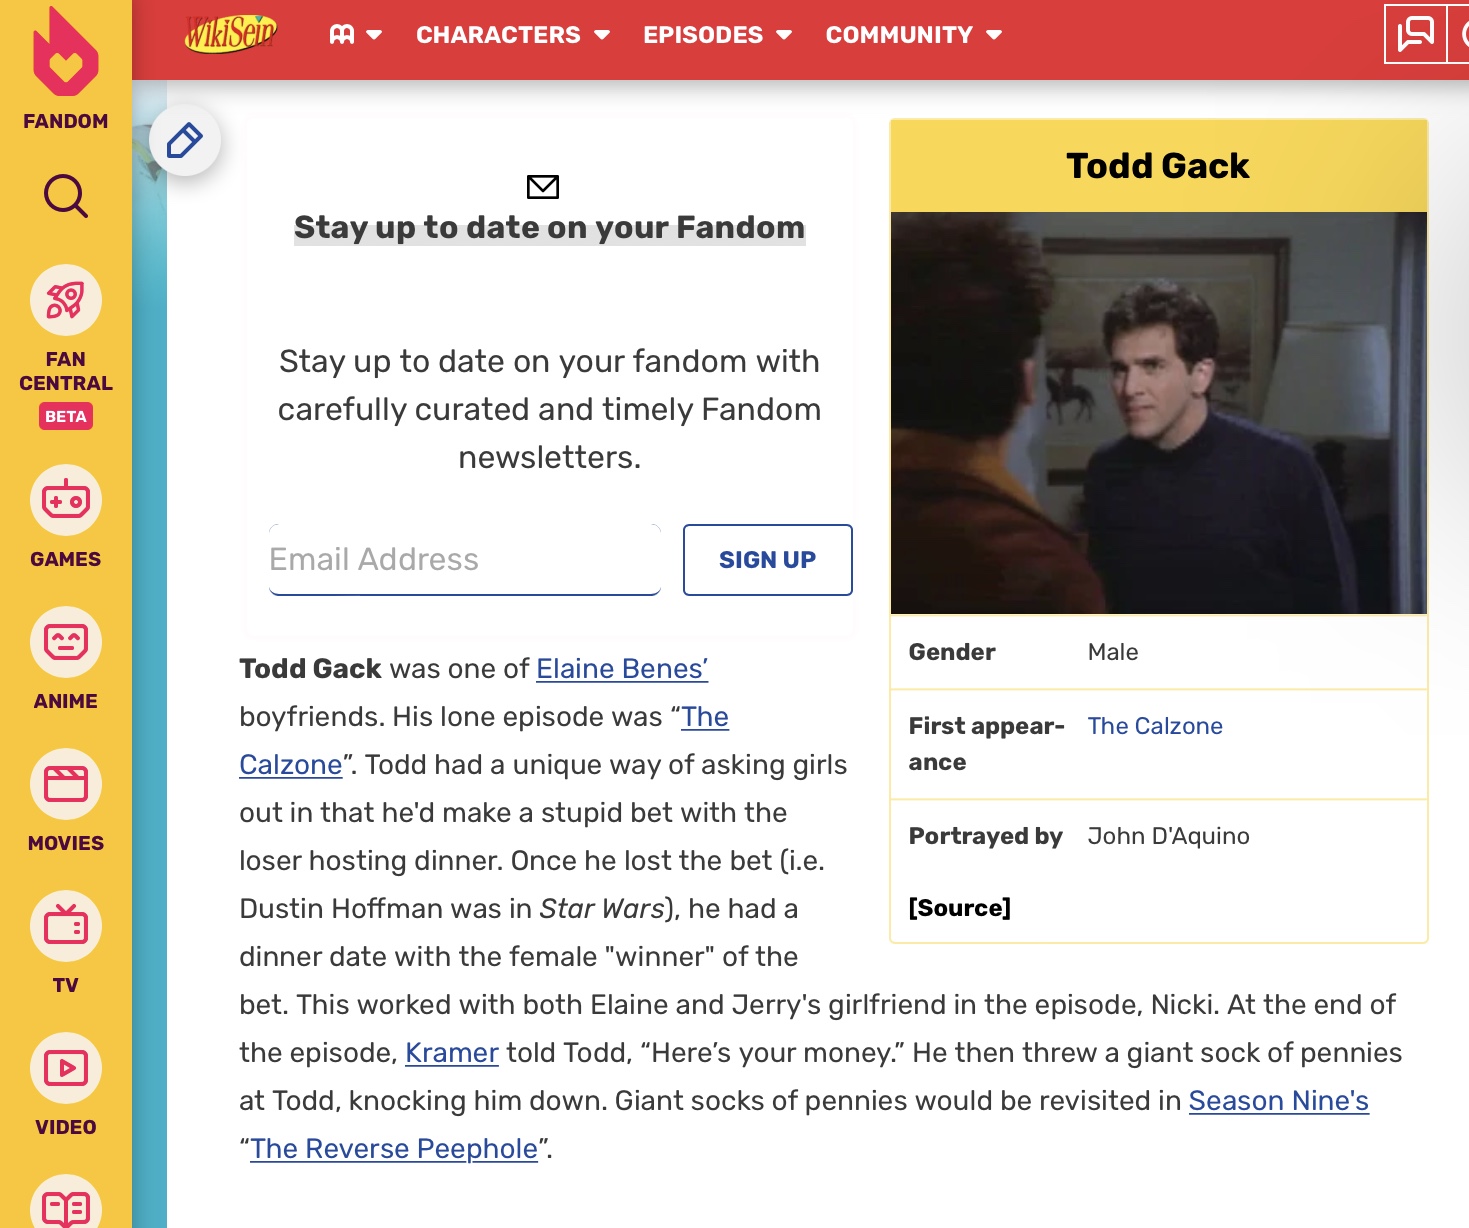Image resolution: width=1469 pixels, height=1228 pixels.
Task: Click the pencil edit page icon
Action: tap(185, 140)
